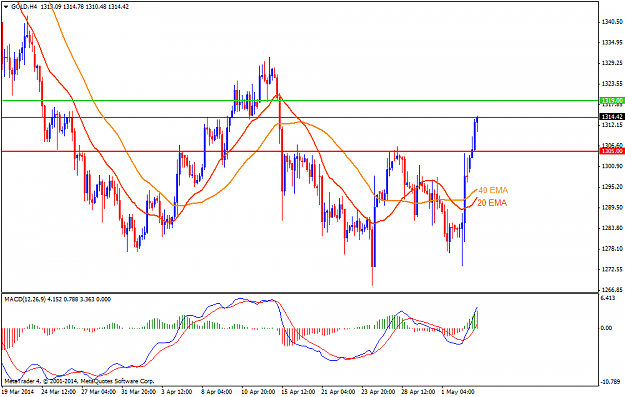Screen dimensions: 625x397
Task: Click the 1334.95 price scale label
Action: [x=612, y=42]
